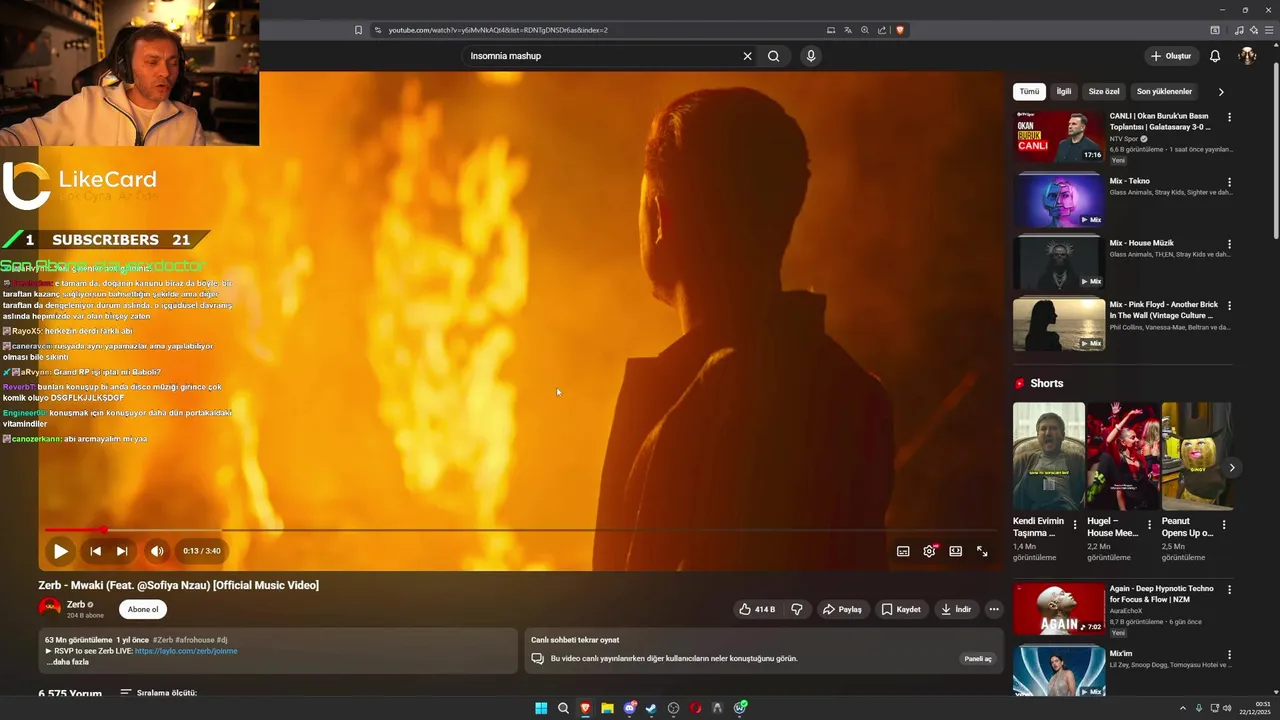This screenshot has height=720, width=1280.
Task: Select the Size özel filter chip
Action: tap(1104, 91)
